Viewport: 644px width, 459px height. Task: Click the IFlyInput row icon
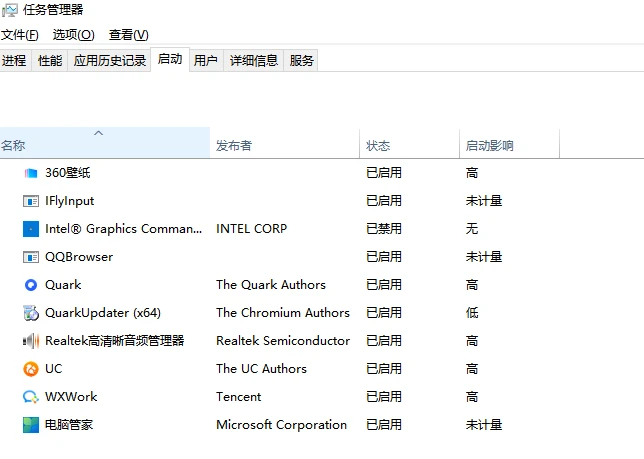(31, 201)
